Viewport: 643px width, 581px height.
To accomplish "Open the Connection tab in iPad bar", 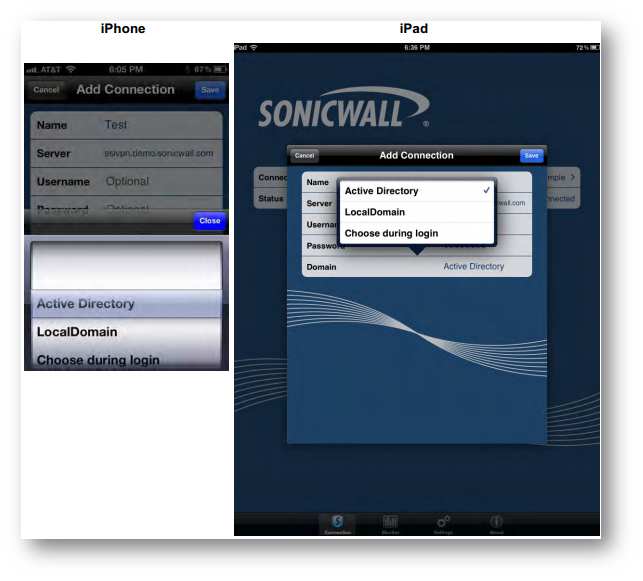I will point(337,524).
